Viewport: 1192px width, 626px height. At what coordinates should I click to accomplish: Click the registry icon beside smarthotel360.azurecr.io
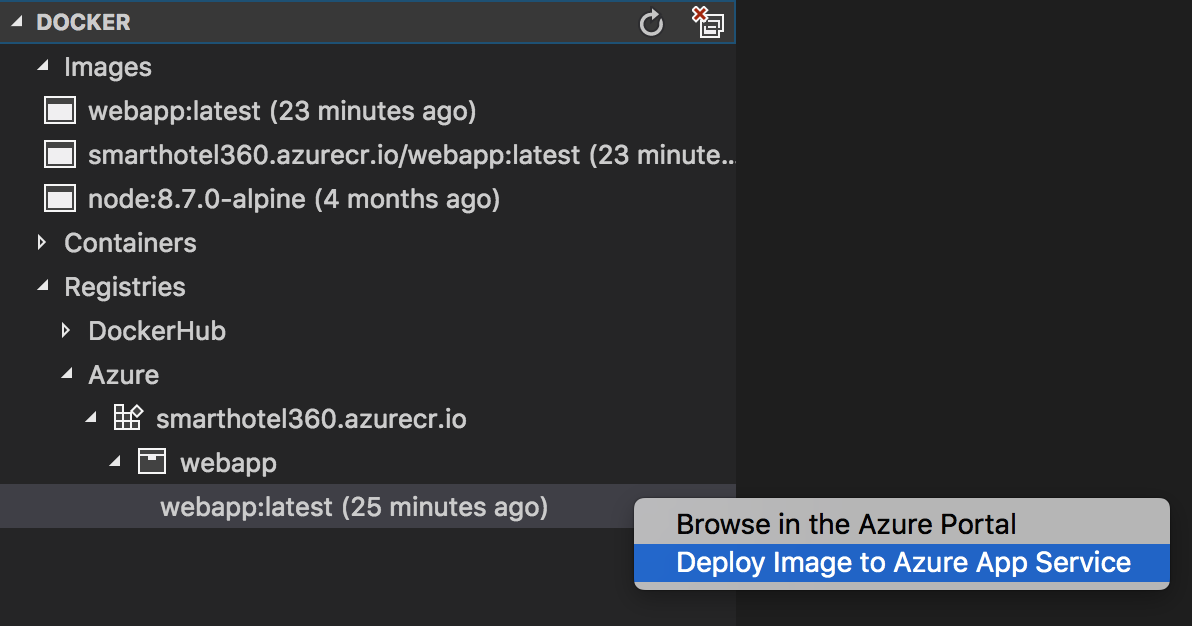pos(128,418)
